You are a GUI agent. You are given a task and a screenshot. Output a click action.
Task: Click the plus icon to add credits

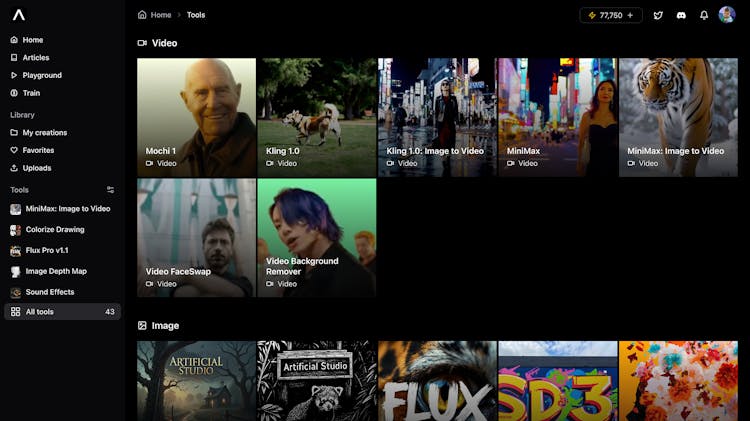click(x=630, y=15)
